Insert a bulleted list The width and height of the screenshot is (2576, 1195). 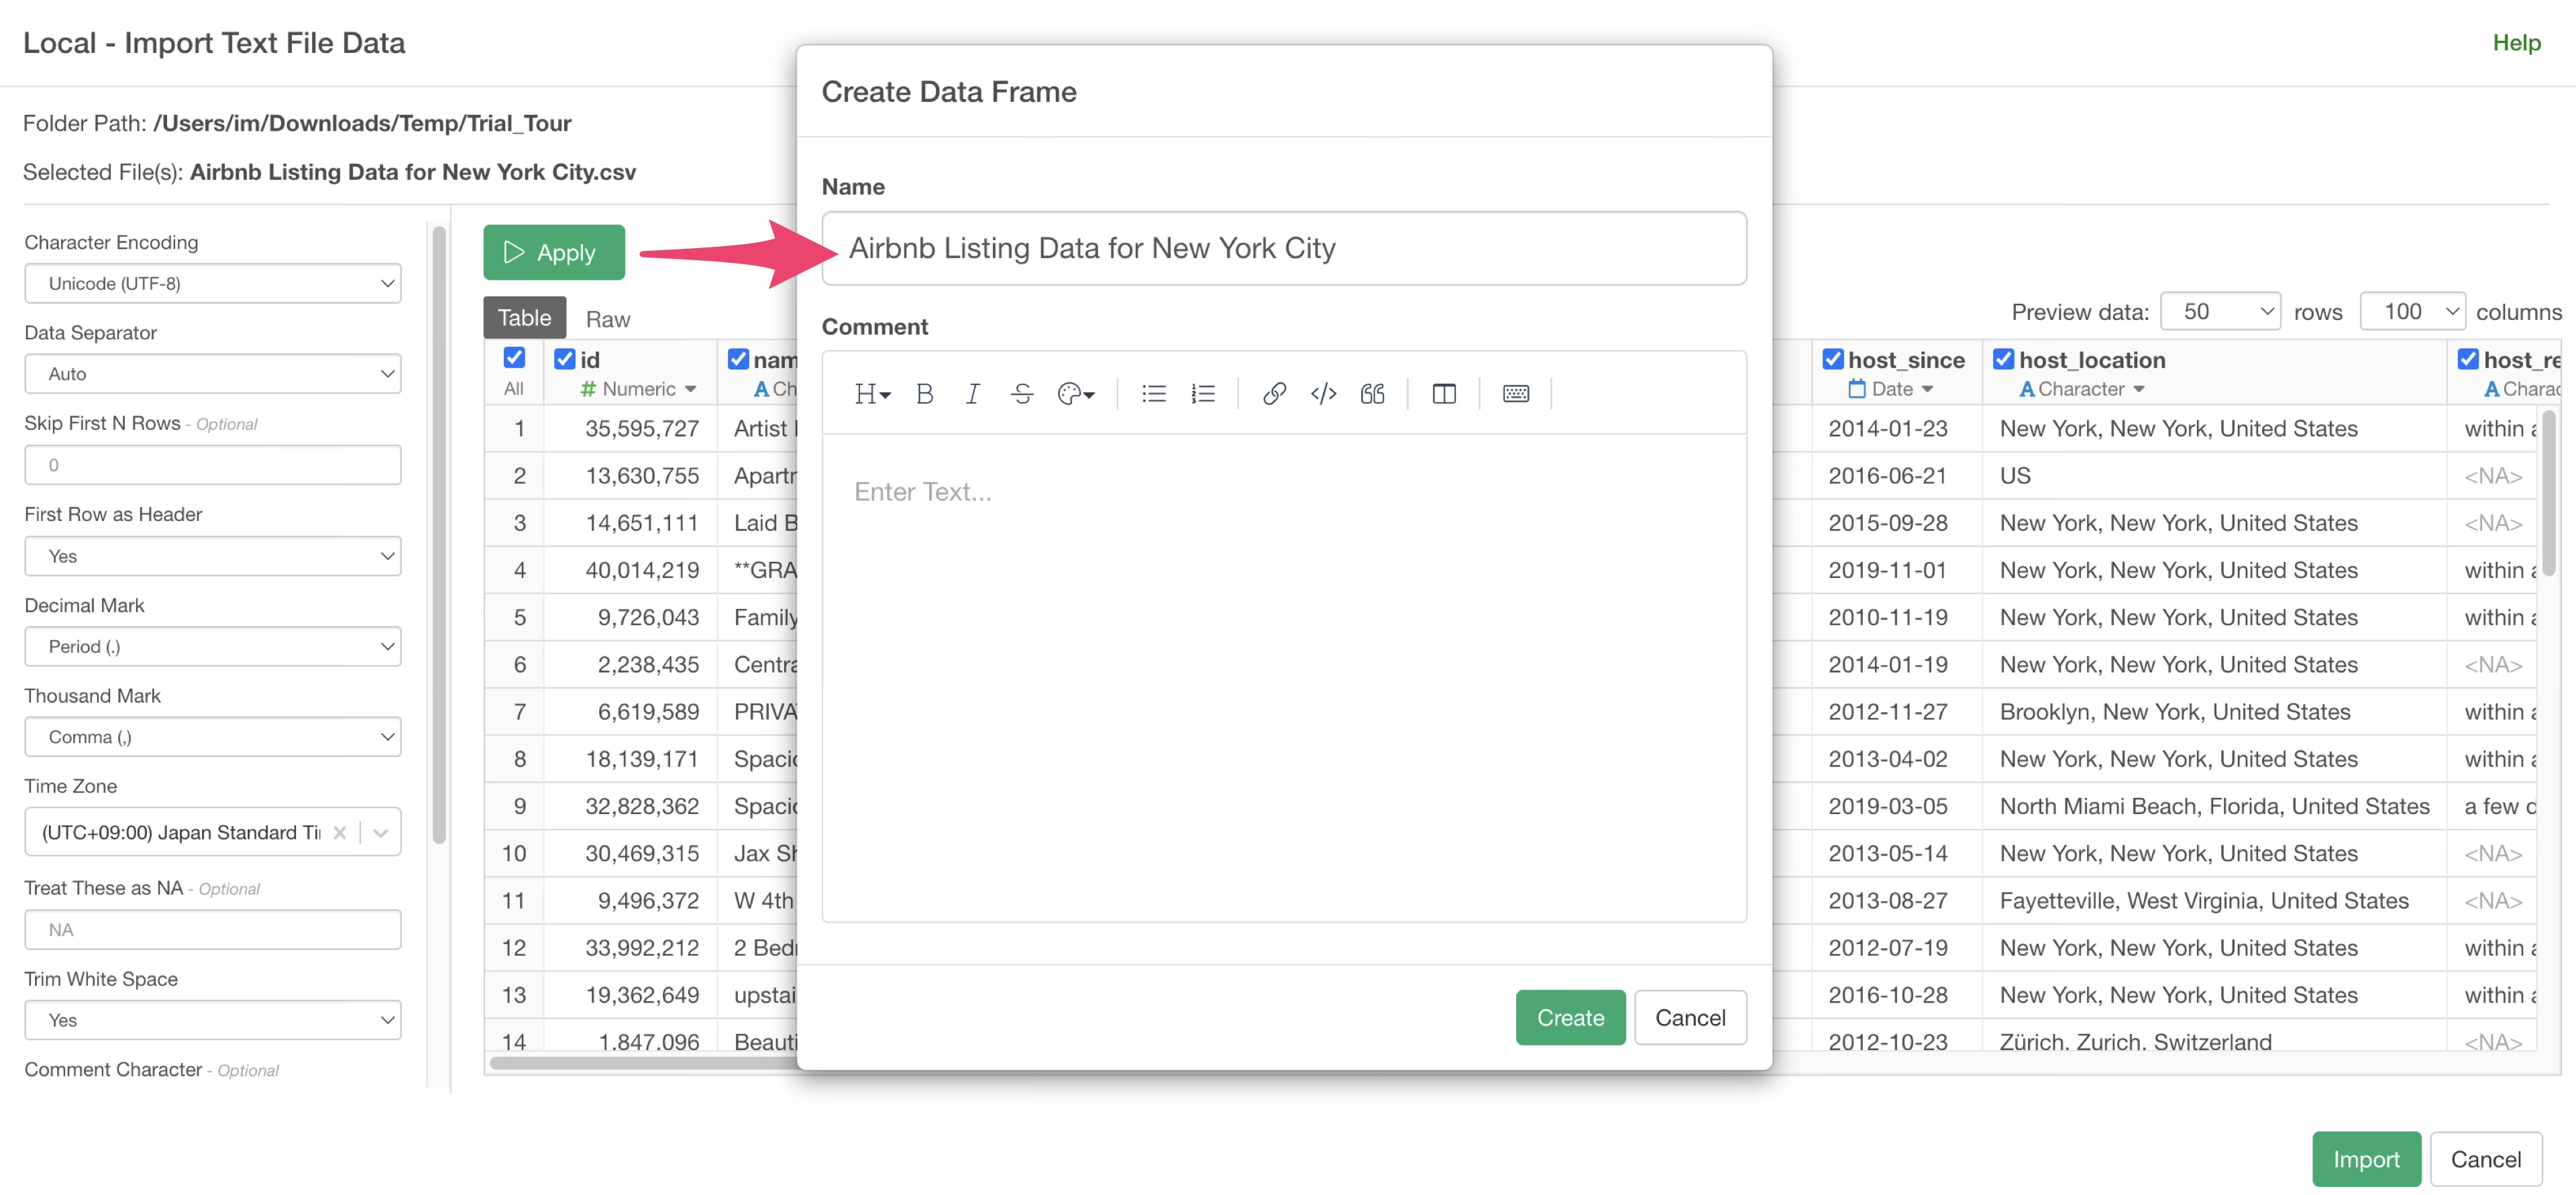(1153, 394)
